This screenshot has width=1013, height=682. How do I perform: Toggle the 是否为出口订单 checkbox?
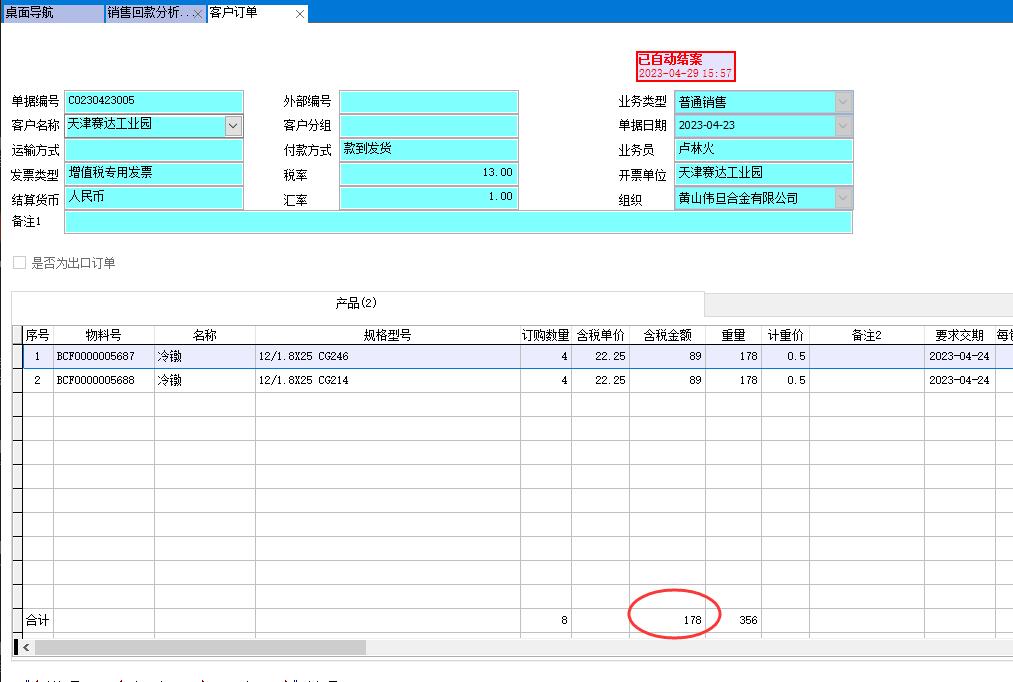tap(20, 263)
